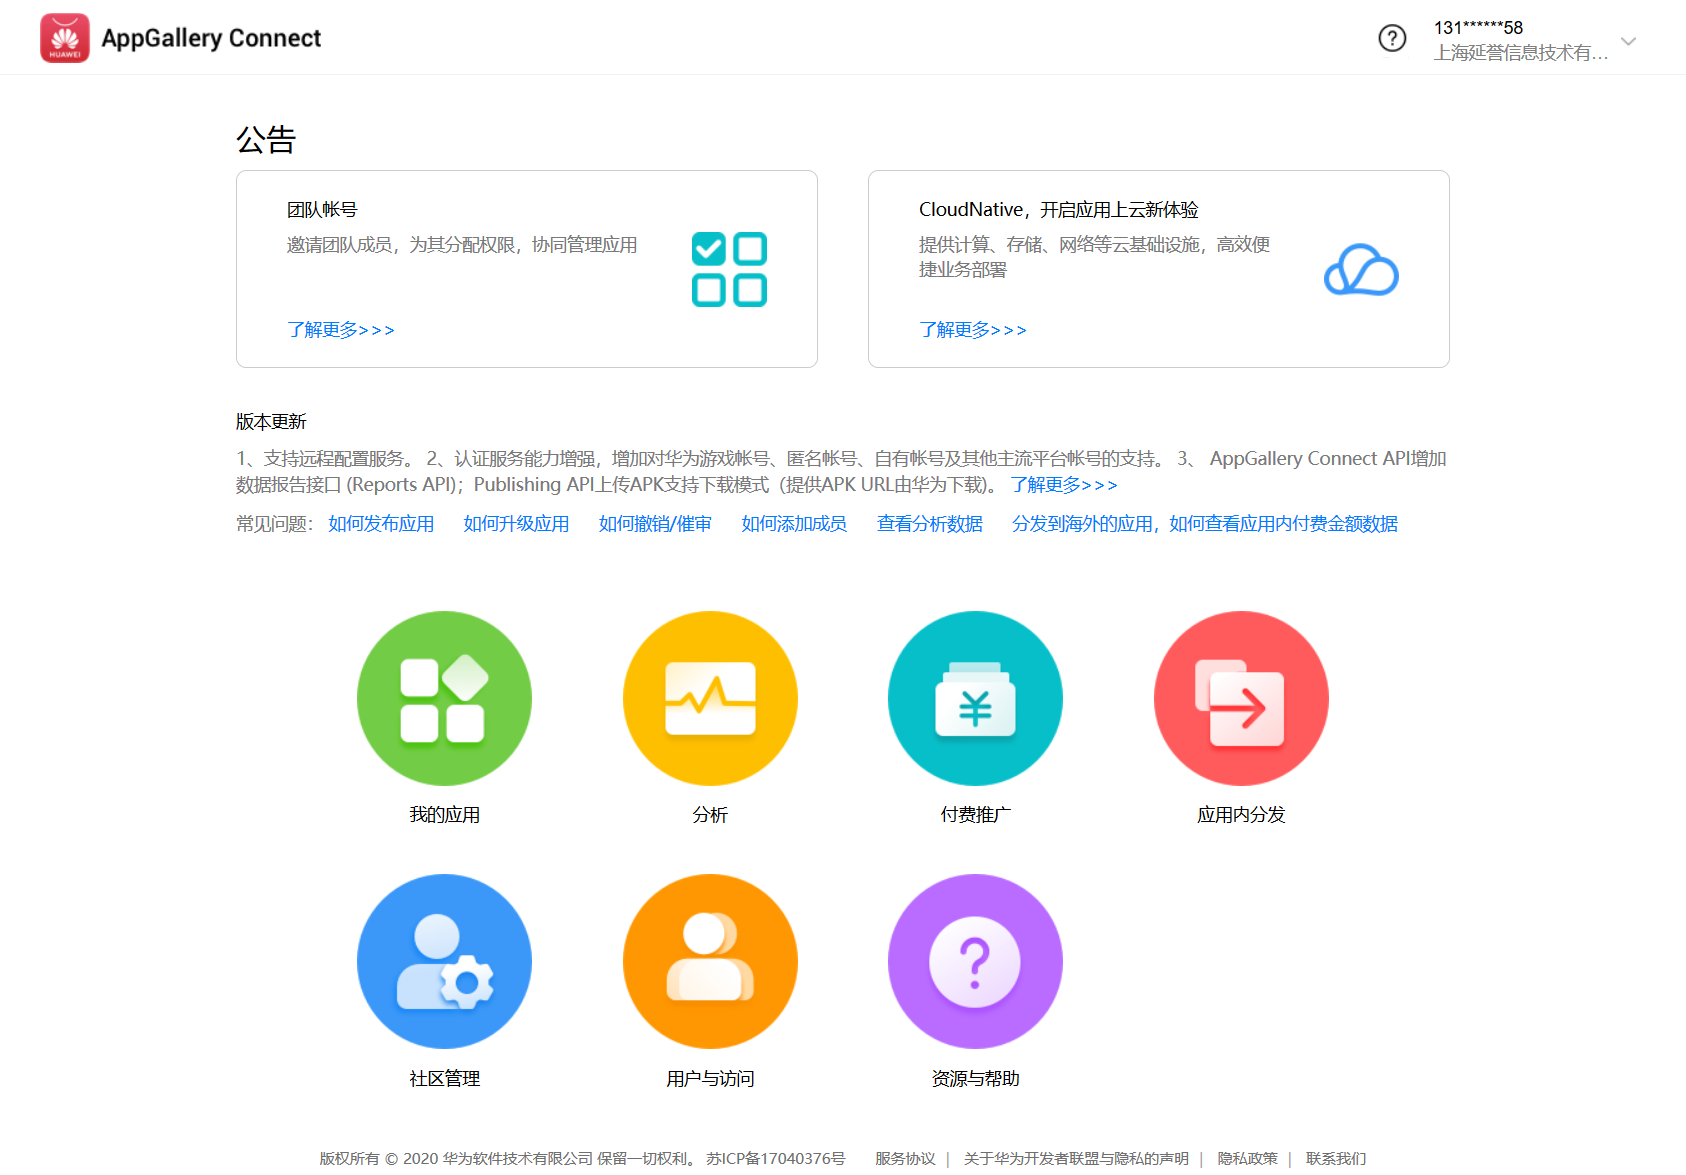Click the 付费推广 label
This screenshot has width=1686, height=1175.
[975, 815]
